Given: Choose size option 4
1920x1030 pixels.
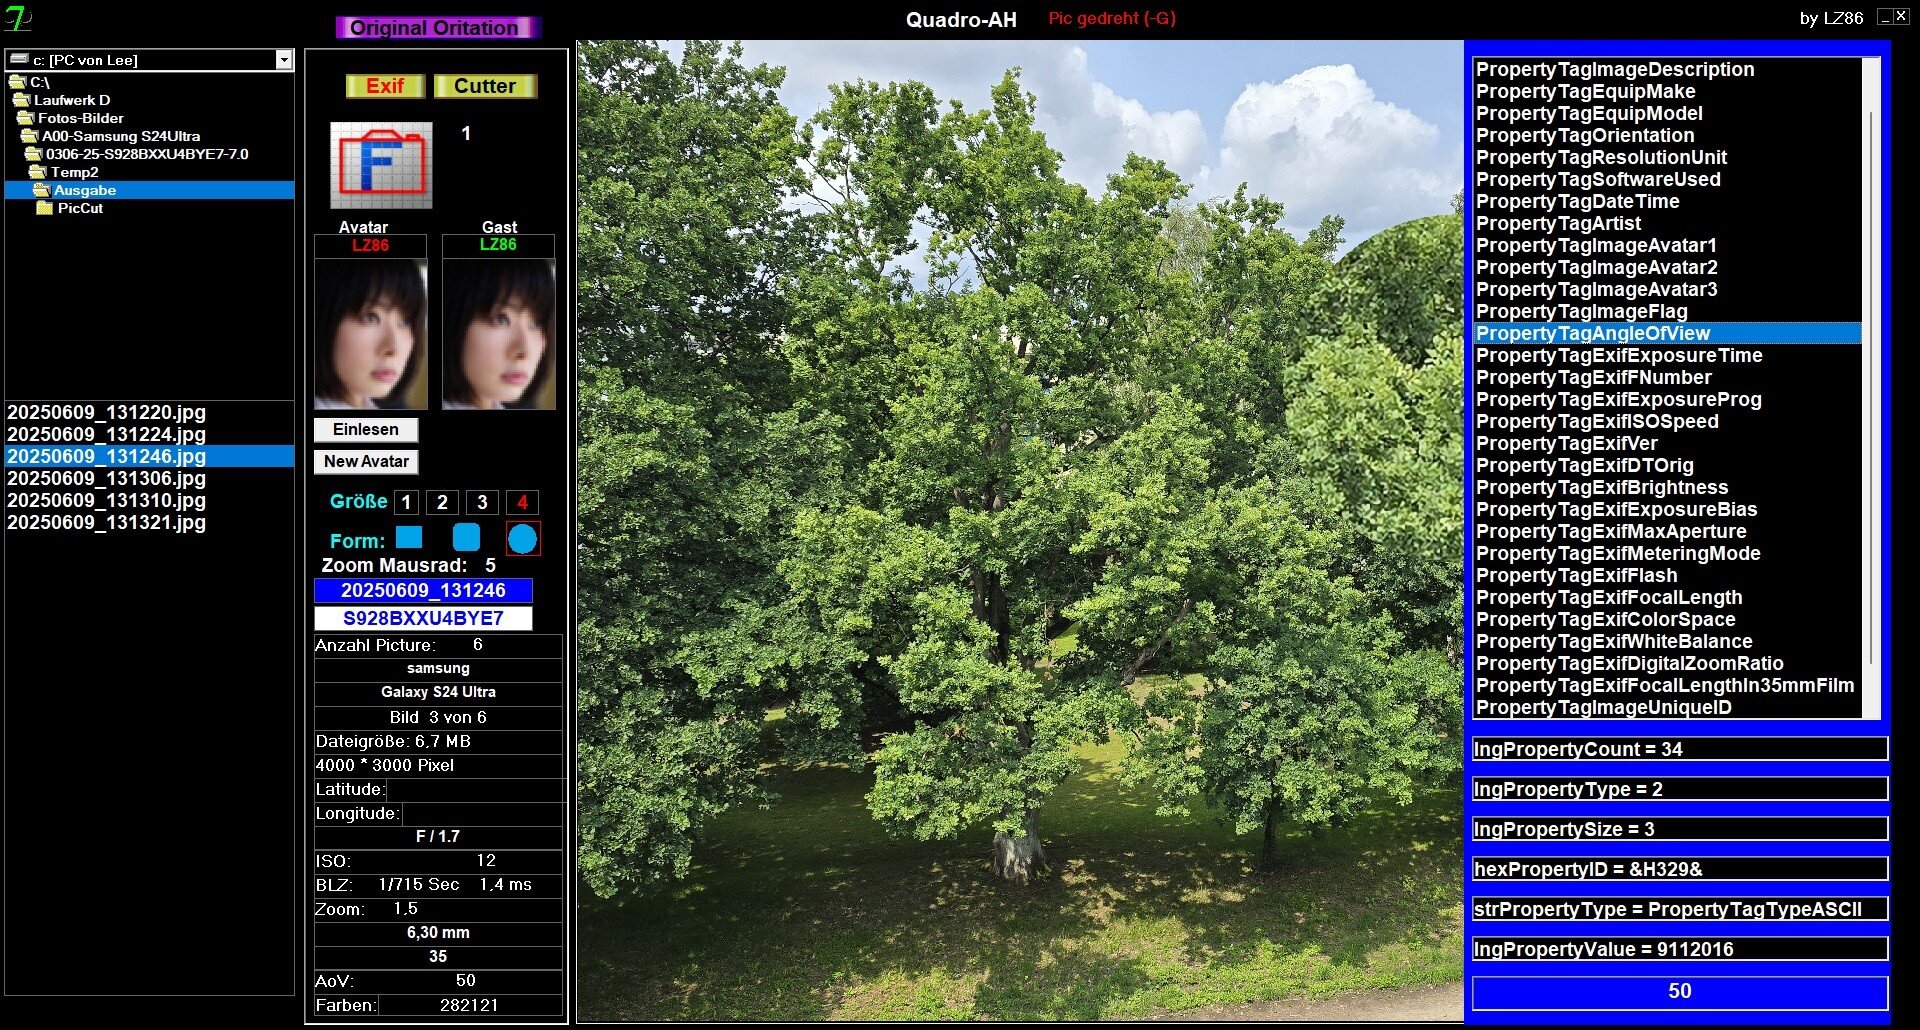Looking at the screenshot, I should pyautogui.click(x=522, y=502).
